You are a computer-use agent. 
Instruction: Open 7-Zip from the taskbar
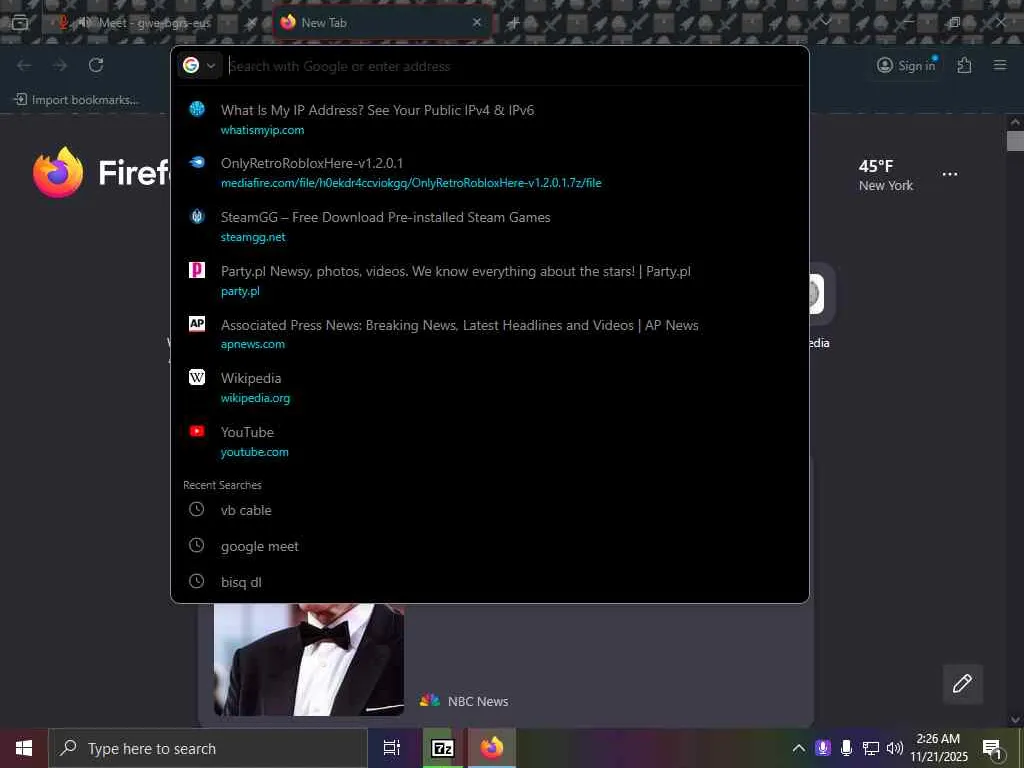click(442, 748)
